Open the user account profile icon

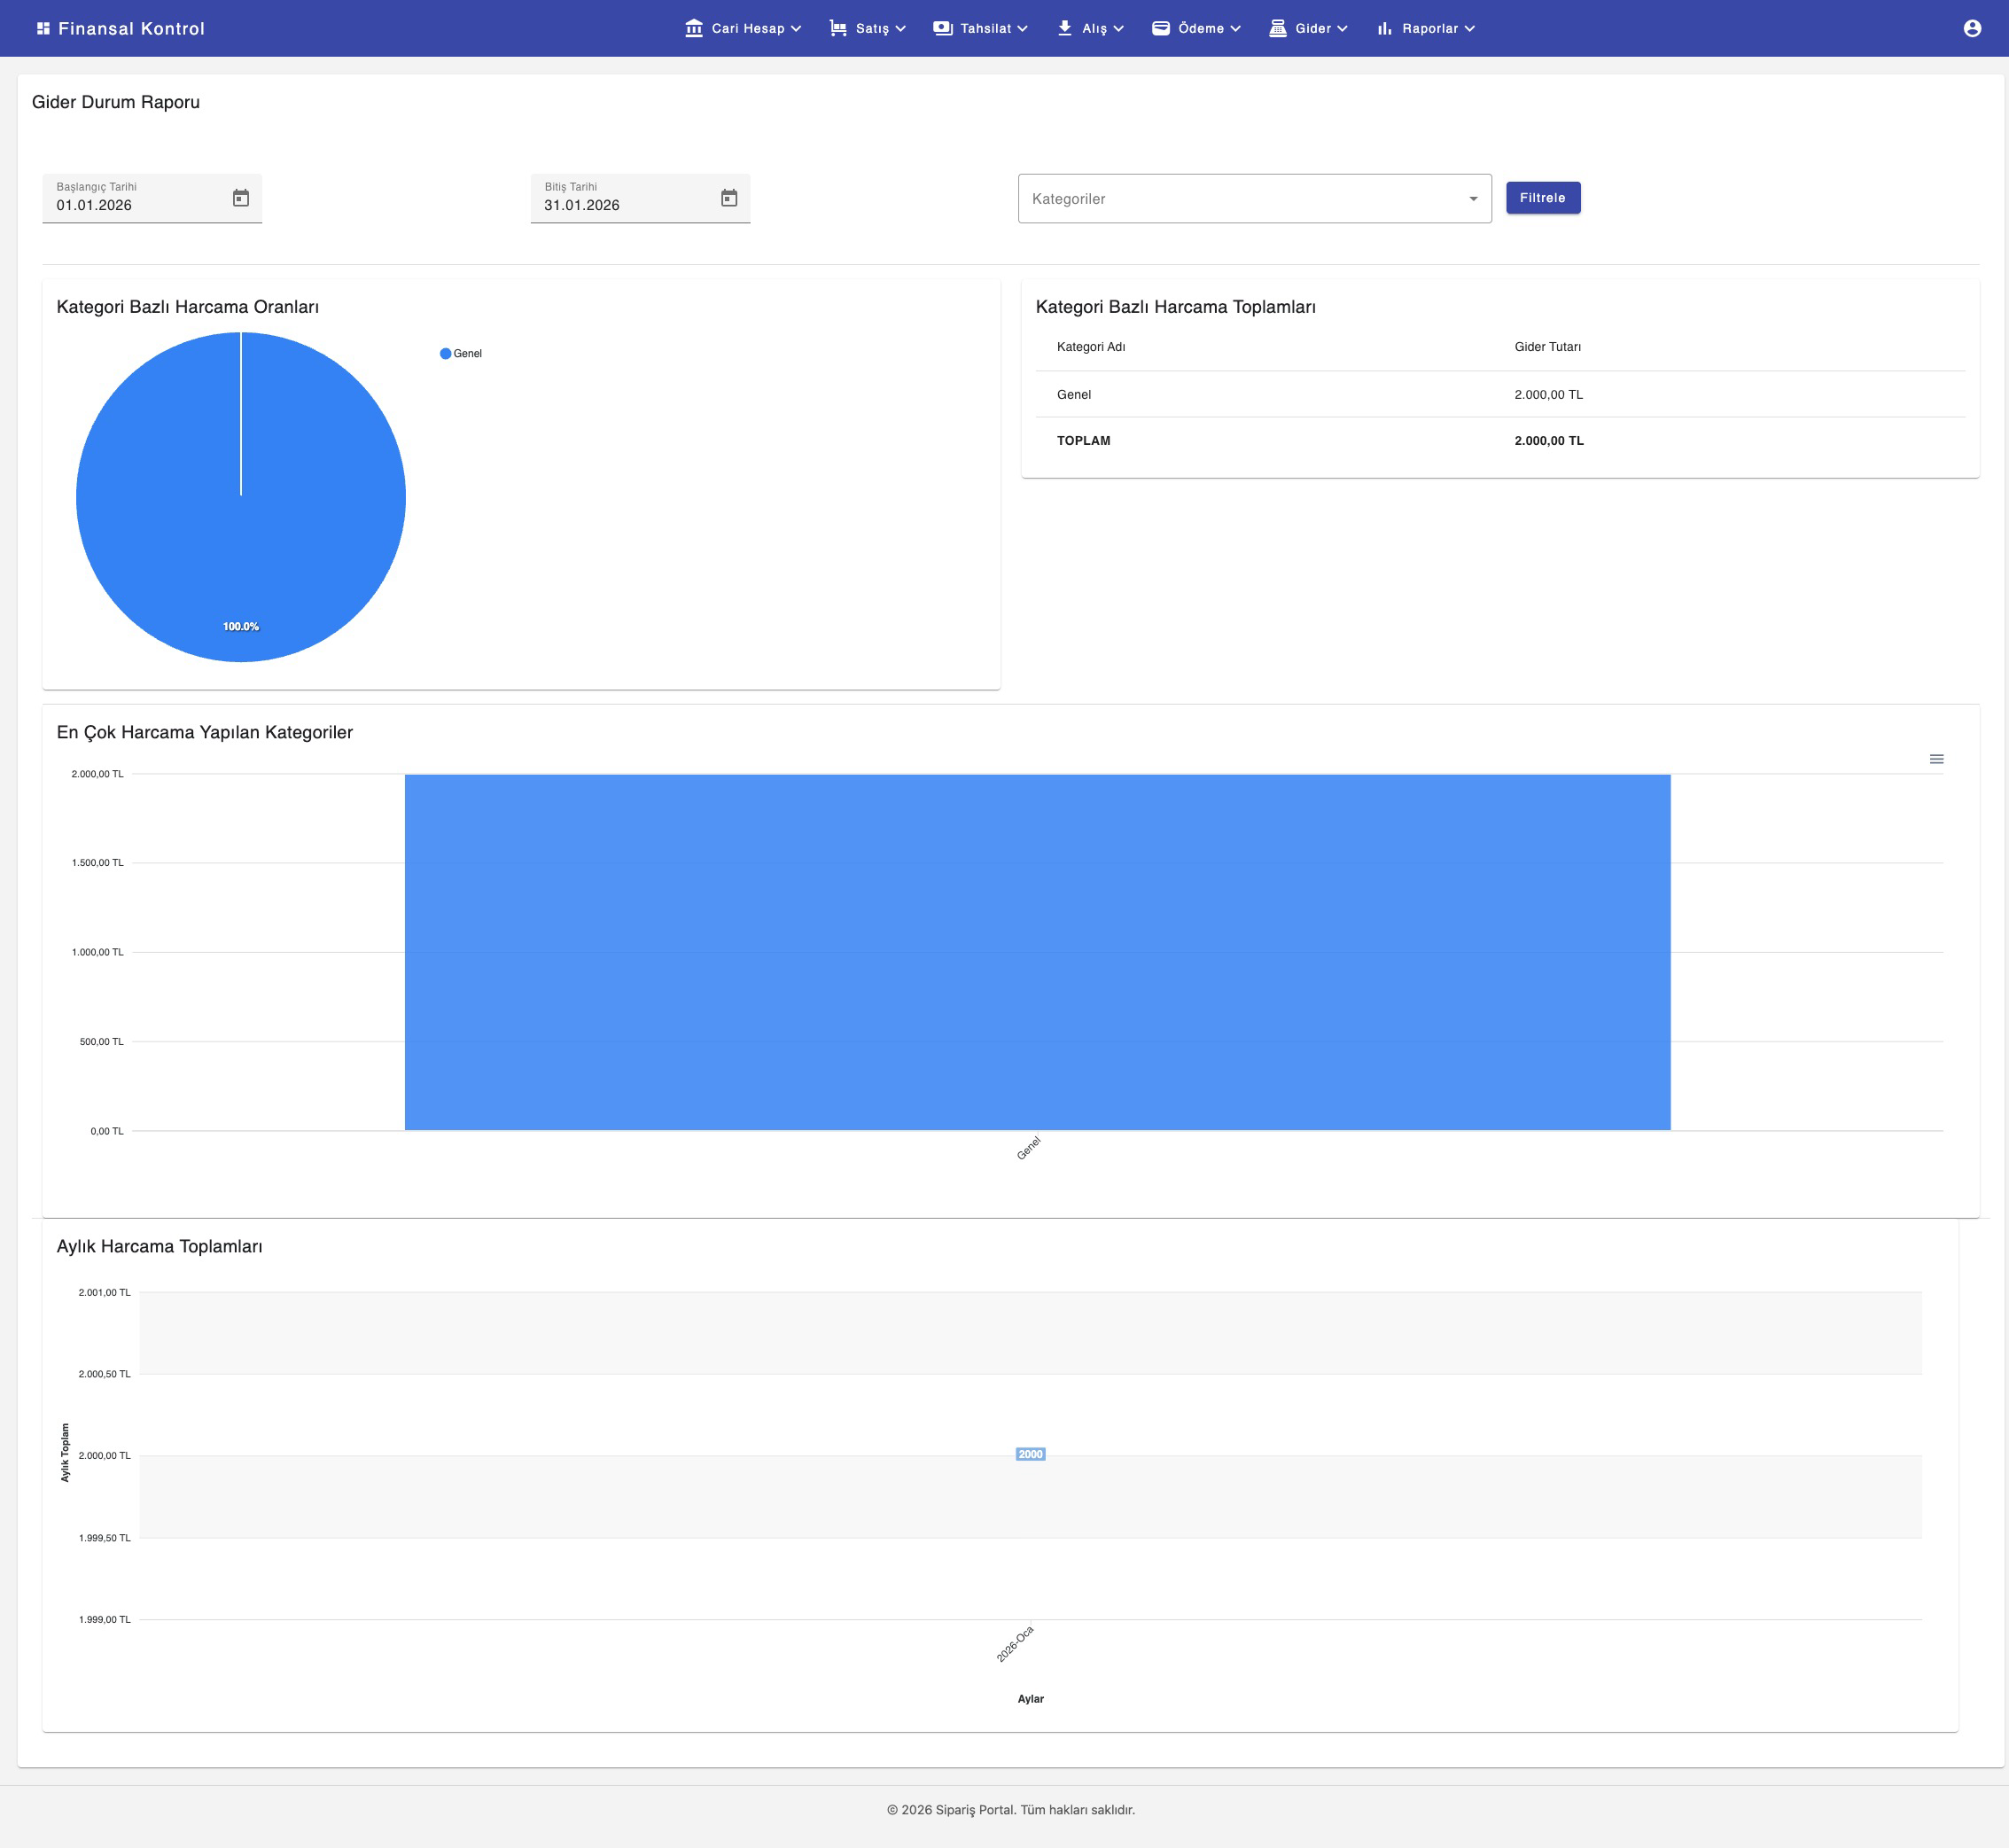click(1971, 28)
